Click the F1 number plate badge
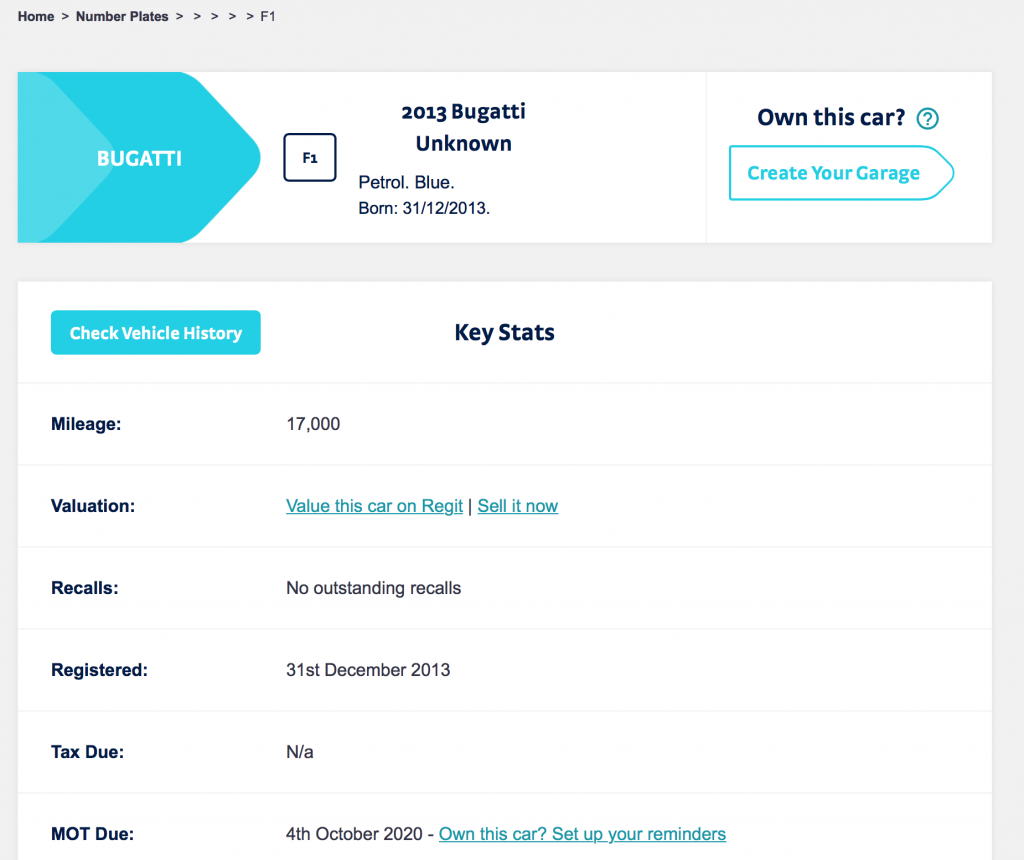The height and width of the screenshot is (860, 1024). point(310,157)
